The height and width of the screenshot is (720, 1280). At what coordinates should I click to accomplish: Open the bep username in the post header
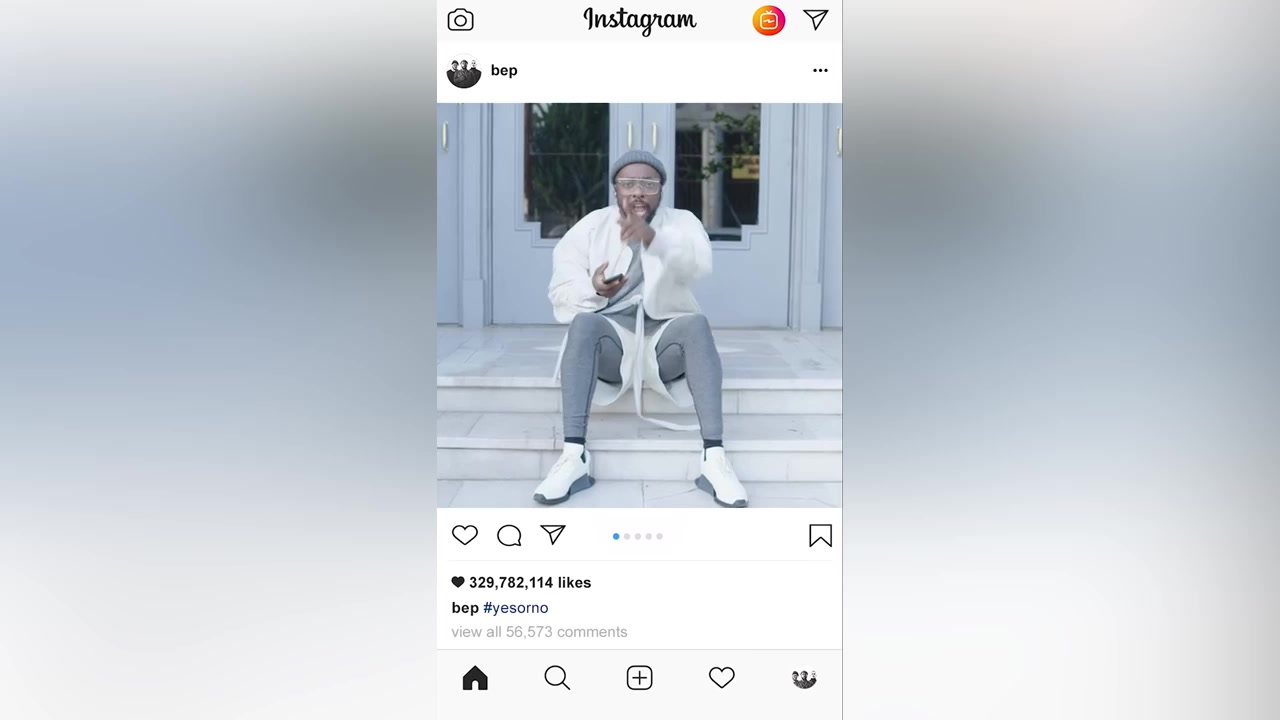504,70
